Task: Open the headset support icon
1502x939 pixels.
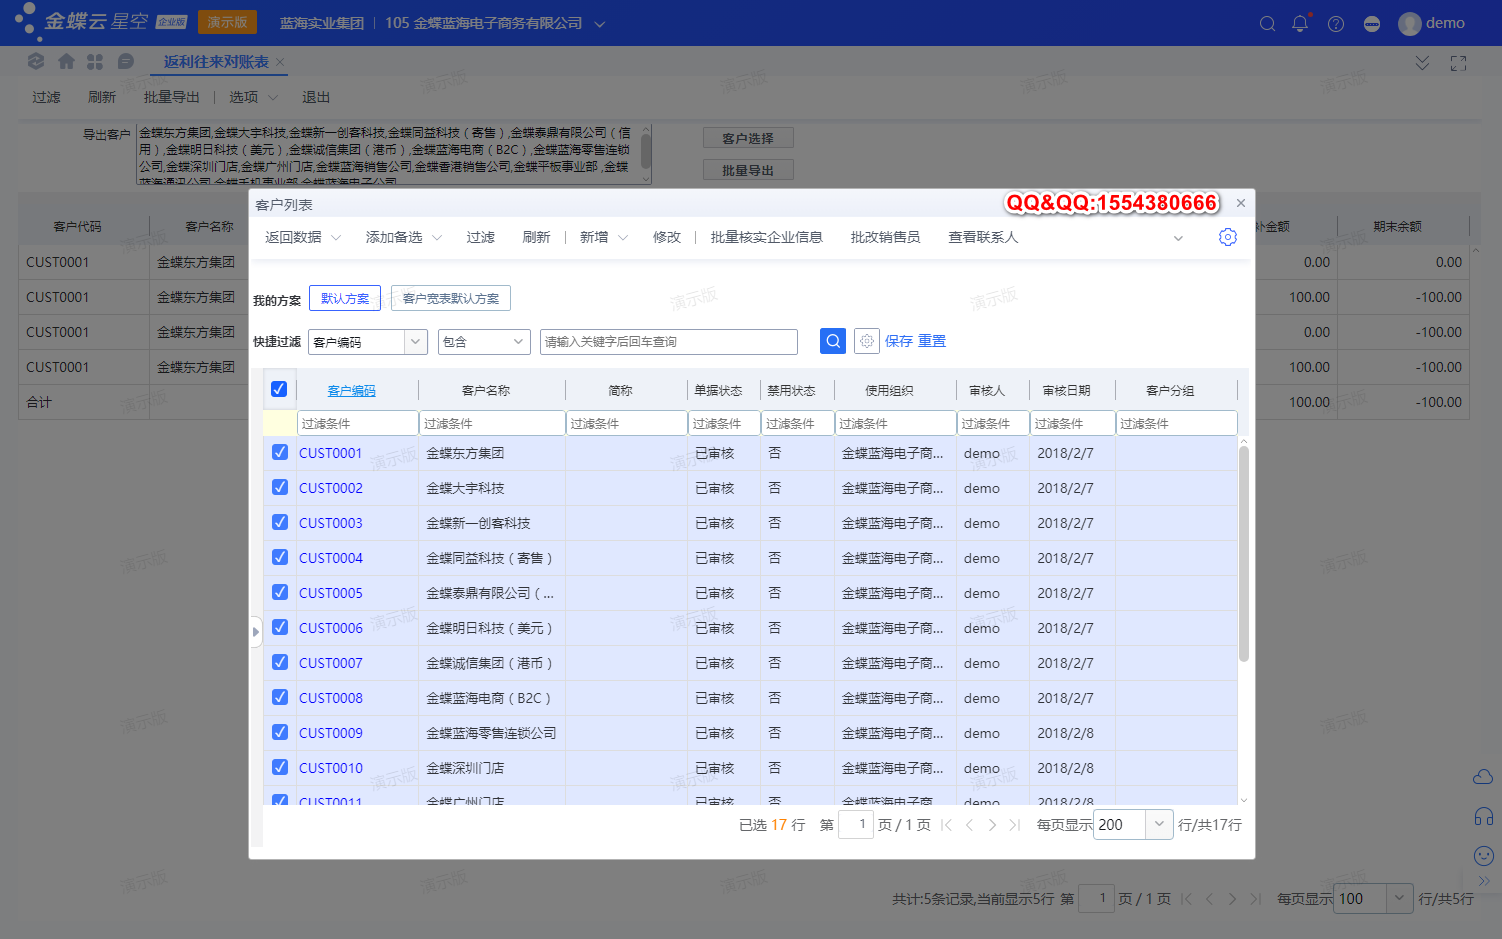Action: (1484, 816)
